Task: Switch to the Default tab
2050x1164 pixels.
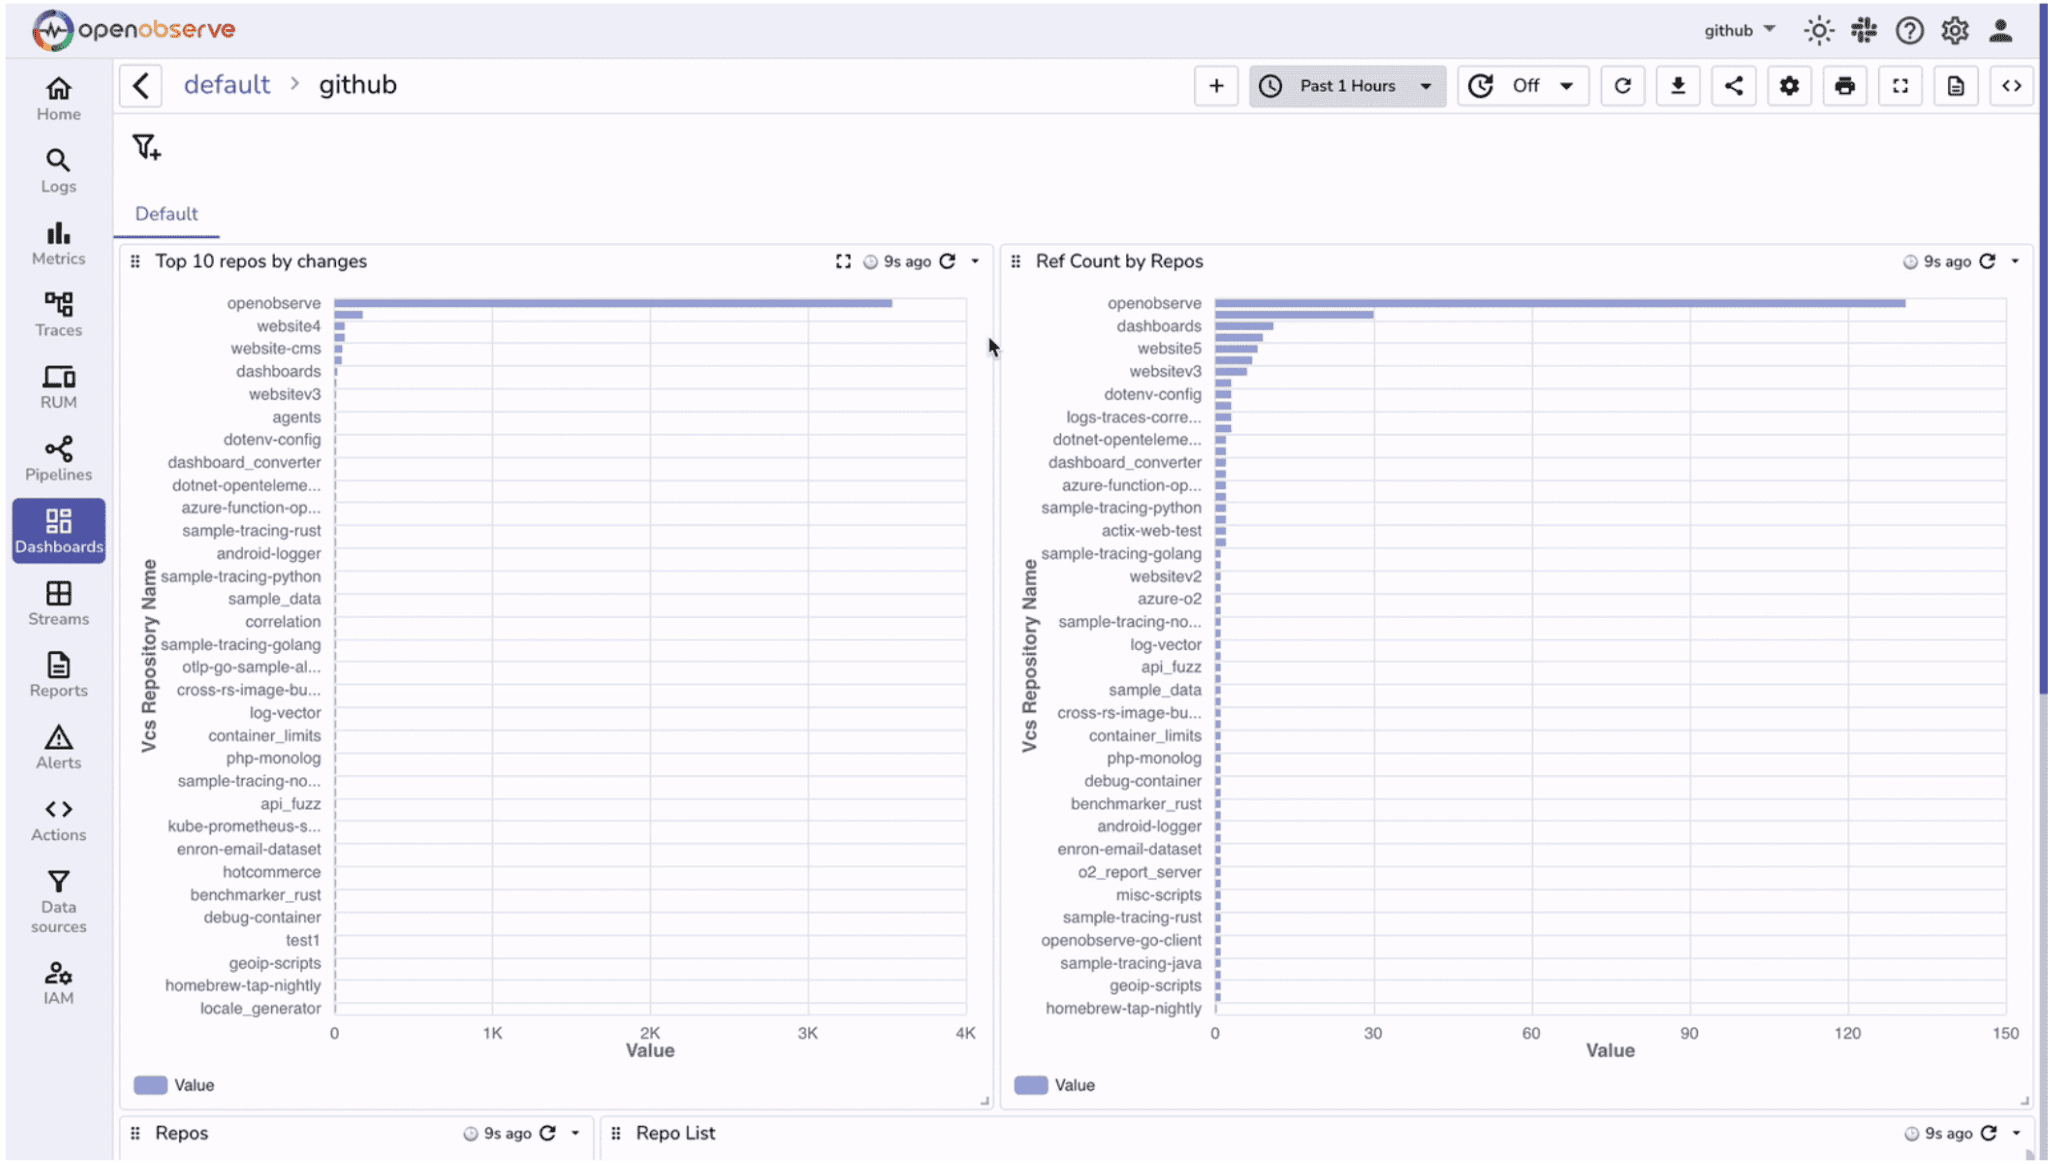Action: (x=166, y=214)
